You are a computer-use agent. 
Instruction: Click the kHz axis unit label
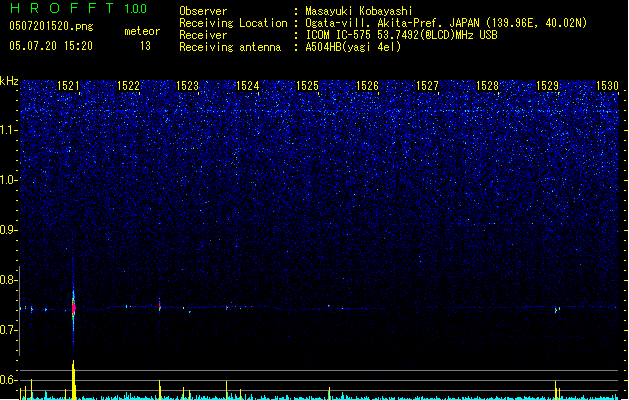9,81
